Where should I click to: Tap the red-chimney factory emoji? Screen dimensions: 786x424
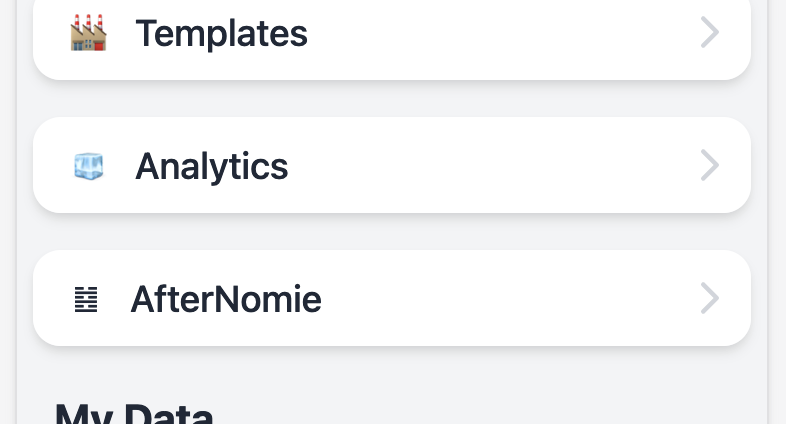88,33
